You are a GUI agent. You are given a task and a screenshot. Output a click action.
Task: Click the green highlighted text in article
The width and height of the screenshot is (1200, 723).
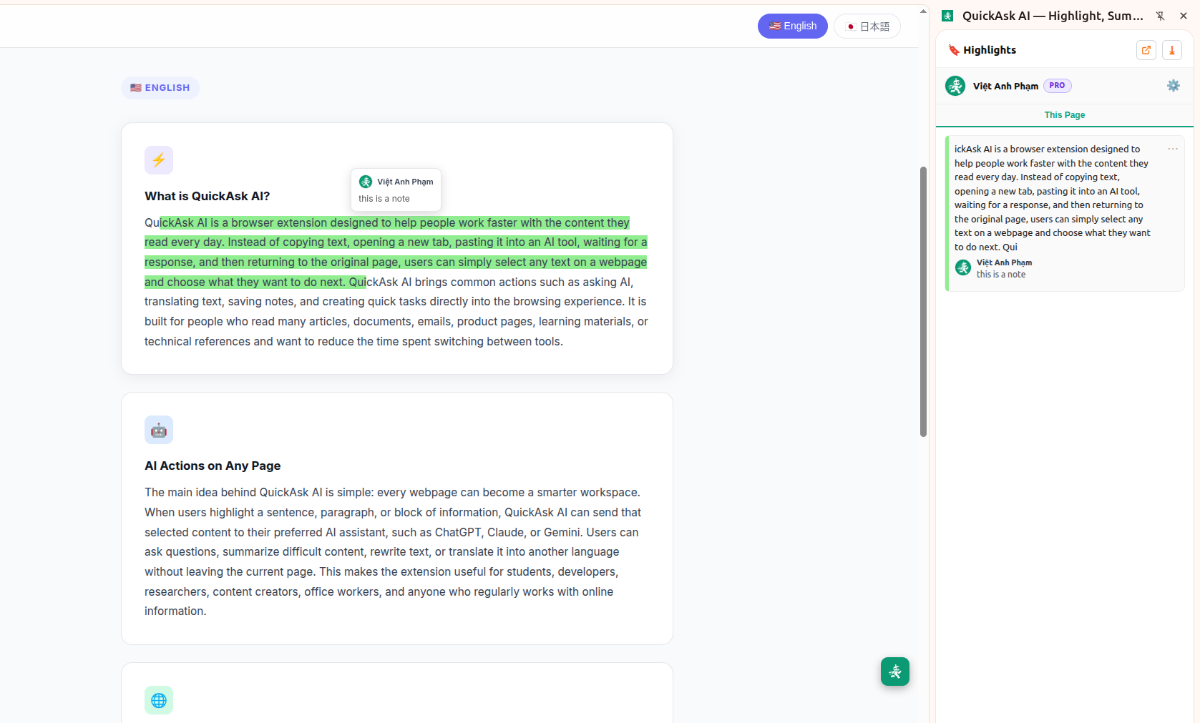396,252
